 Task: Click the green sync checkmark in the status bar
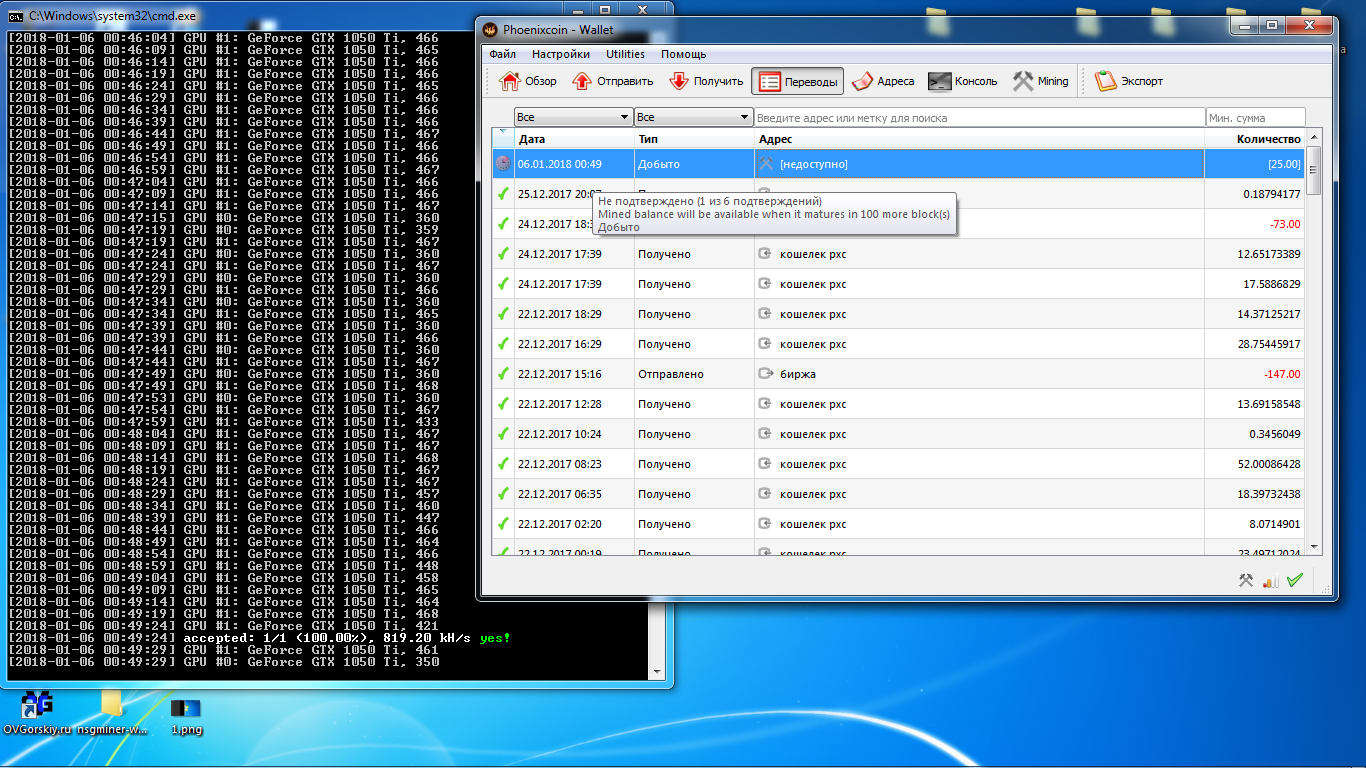1295,580
